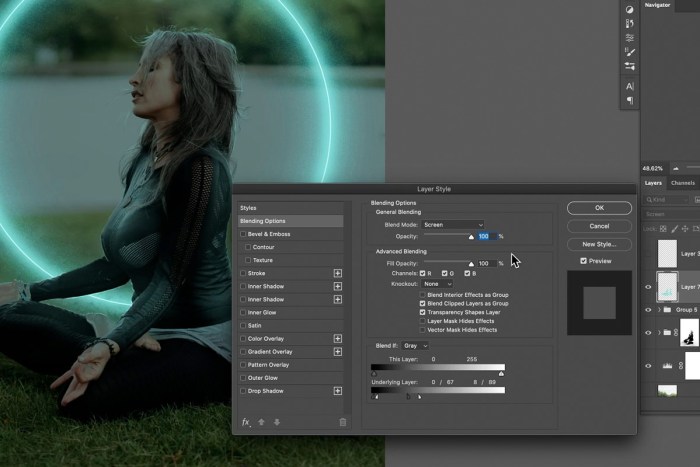The height and width of the screenshot is (467, 700).
Task: Click the Navigator zoom-out mountain icon
Action: pos(676,168)
